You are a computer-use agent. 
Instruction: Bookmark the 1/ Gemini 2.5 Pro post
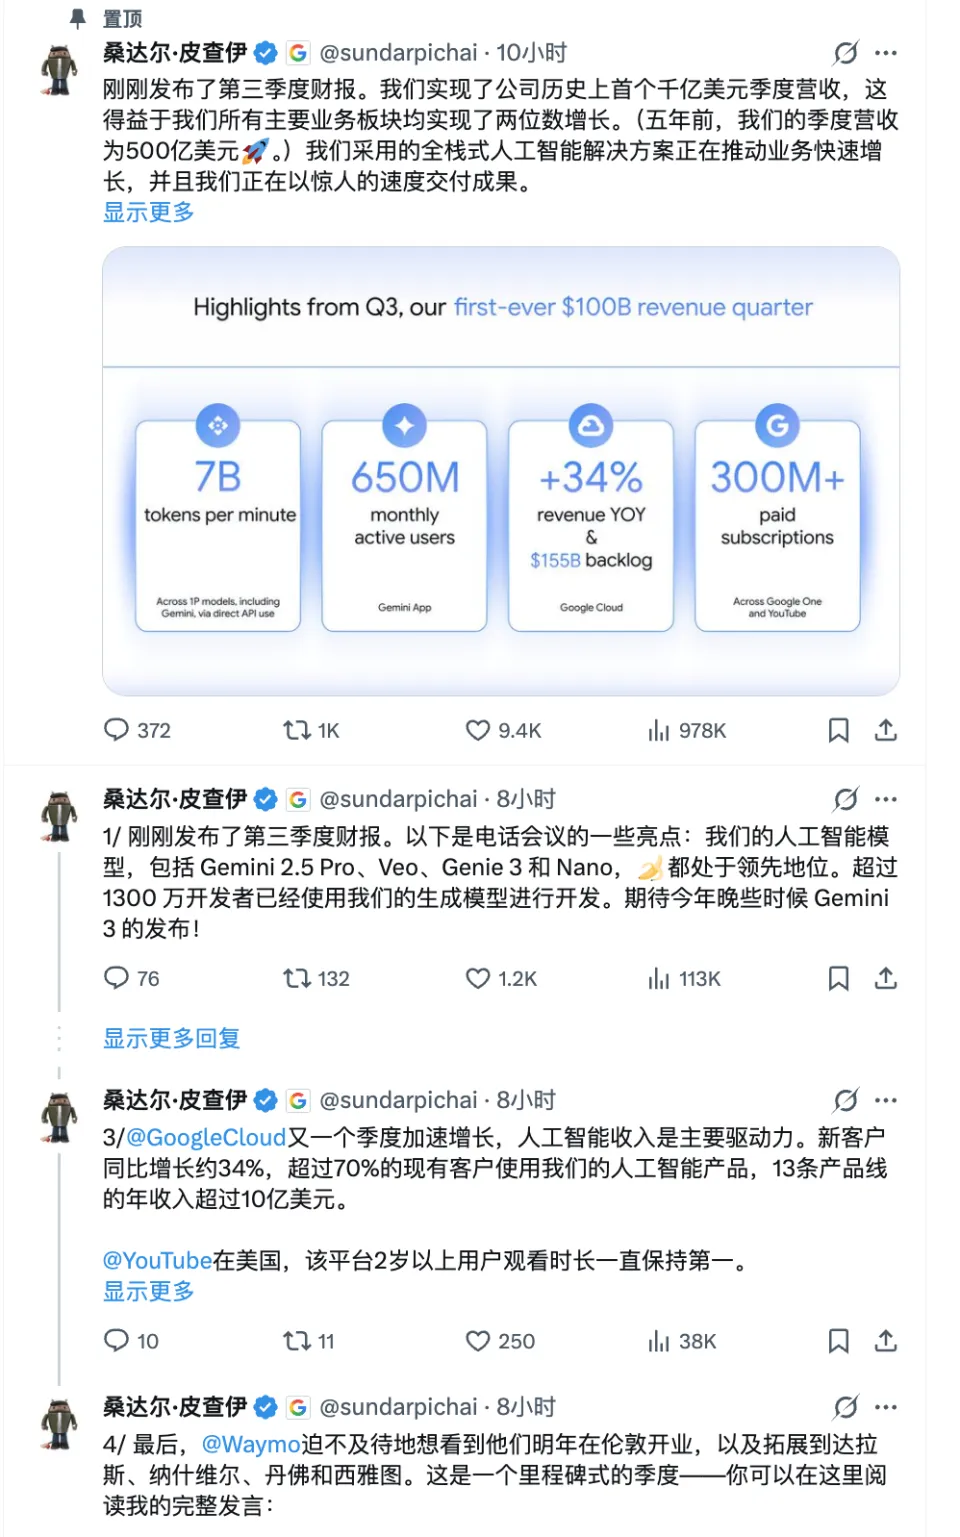click(839, 978)
